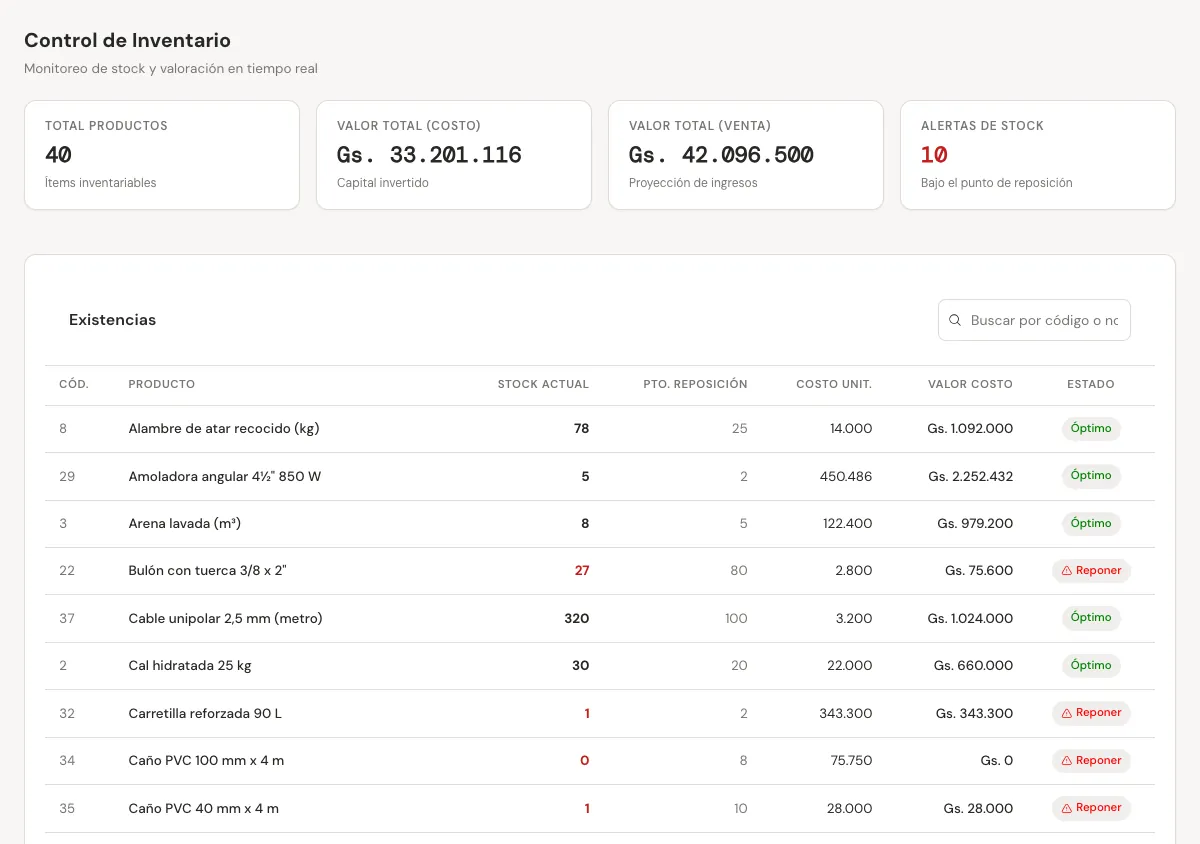Click Óptimo badge for Cal hidratada
This screenshot has width=1200, height=844.
click(1091, 666)
